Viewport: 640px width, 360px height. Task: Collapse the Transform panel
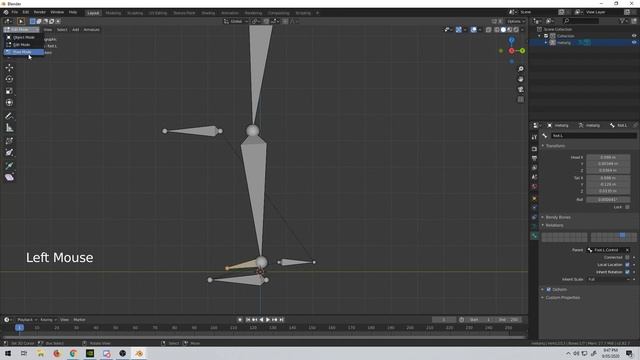555,146
